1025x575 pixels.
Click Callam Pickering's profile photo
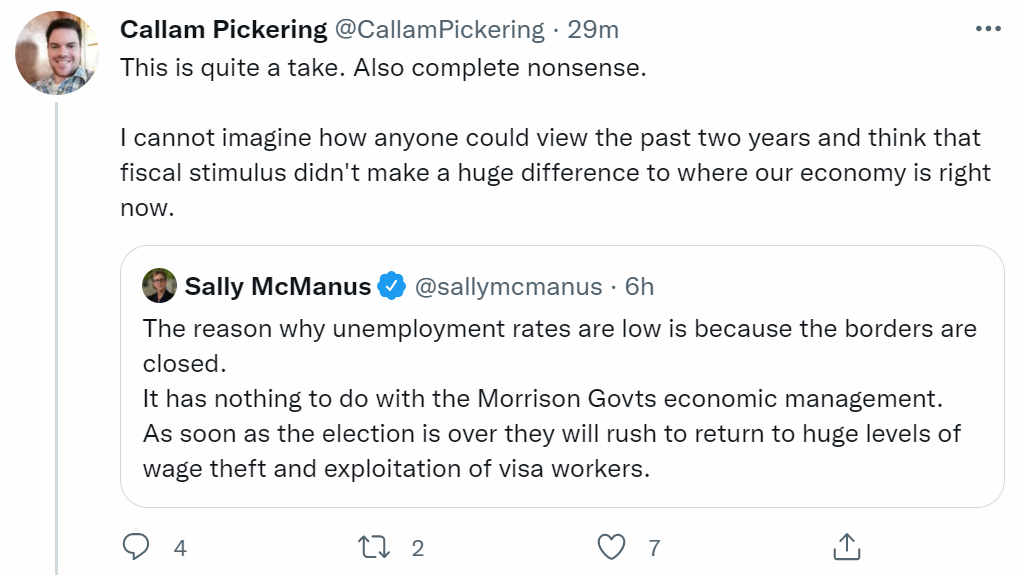coord(57,53)
